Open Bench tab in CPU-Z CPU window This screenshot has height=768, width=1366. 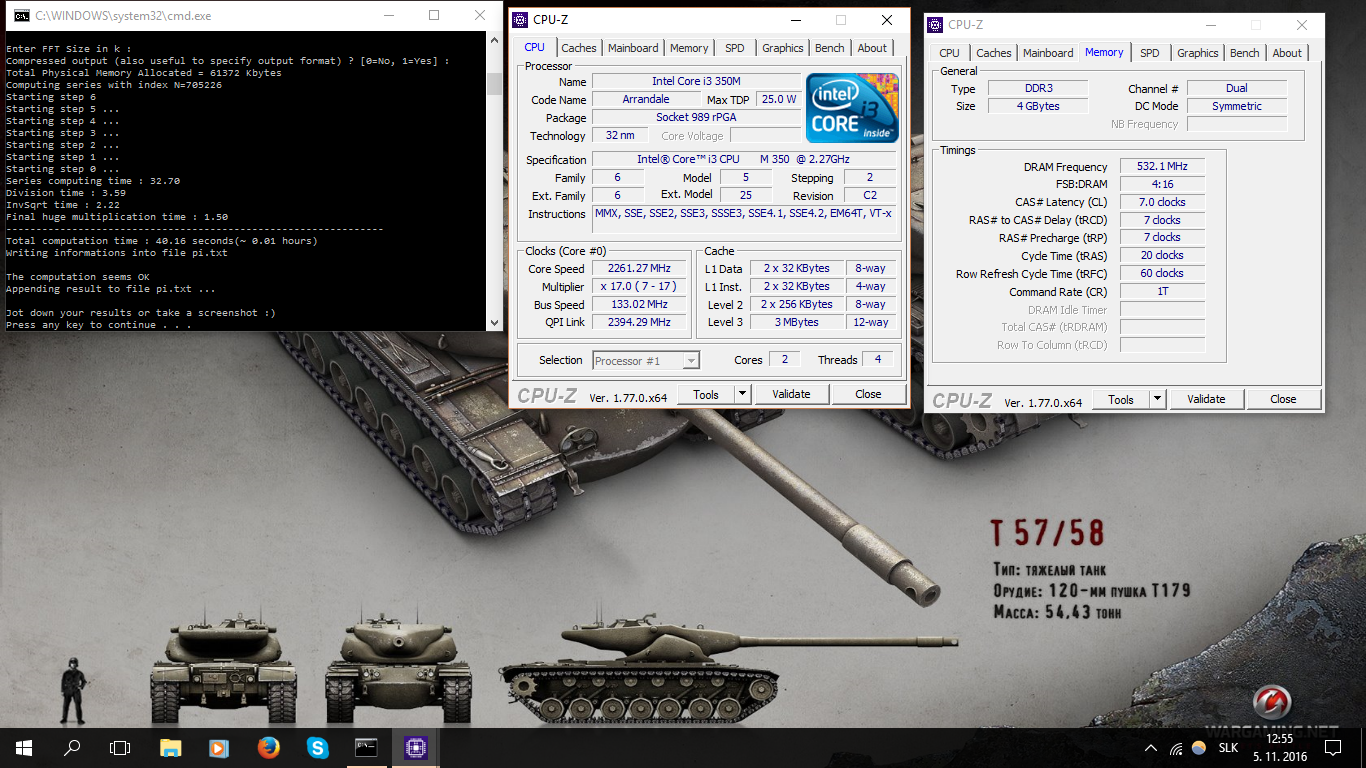[x=830, y=47]
